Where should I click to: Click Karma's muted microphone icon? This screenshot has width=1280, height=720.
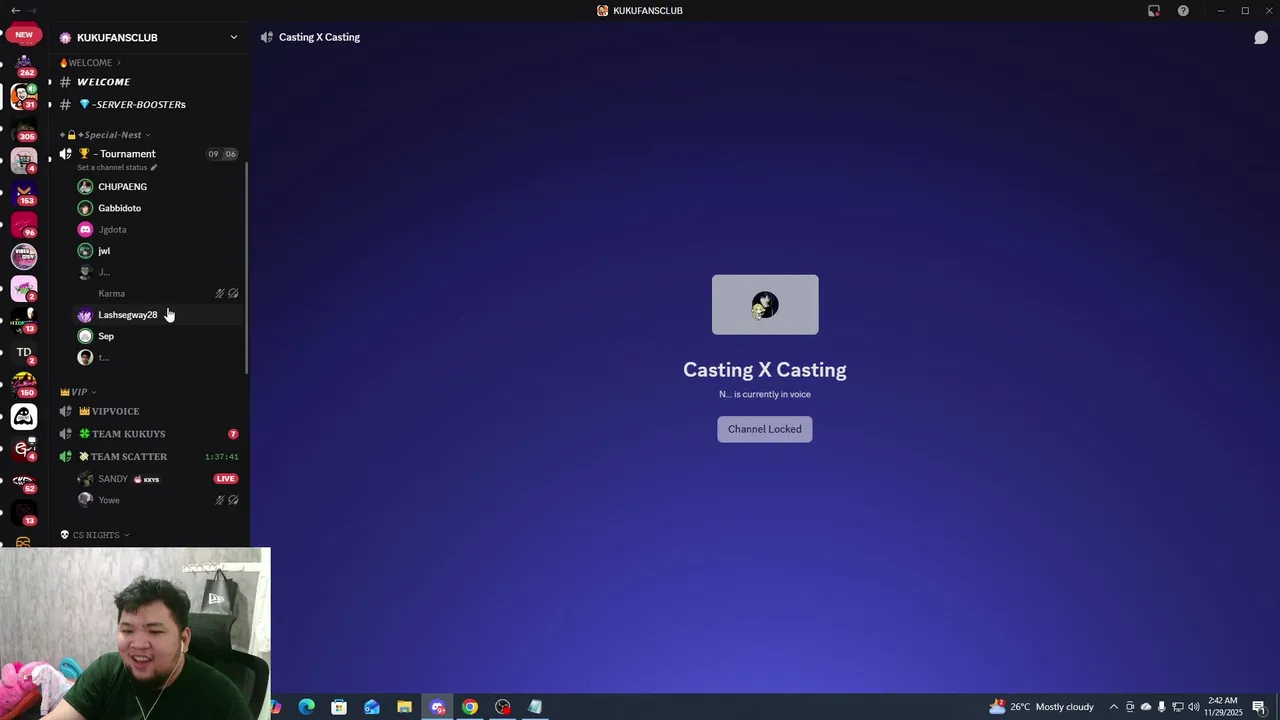tap(220, 294)
